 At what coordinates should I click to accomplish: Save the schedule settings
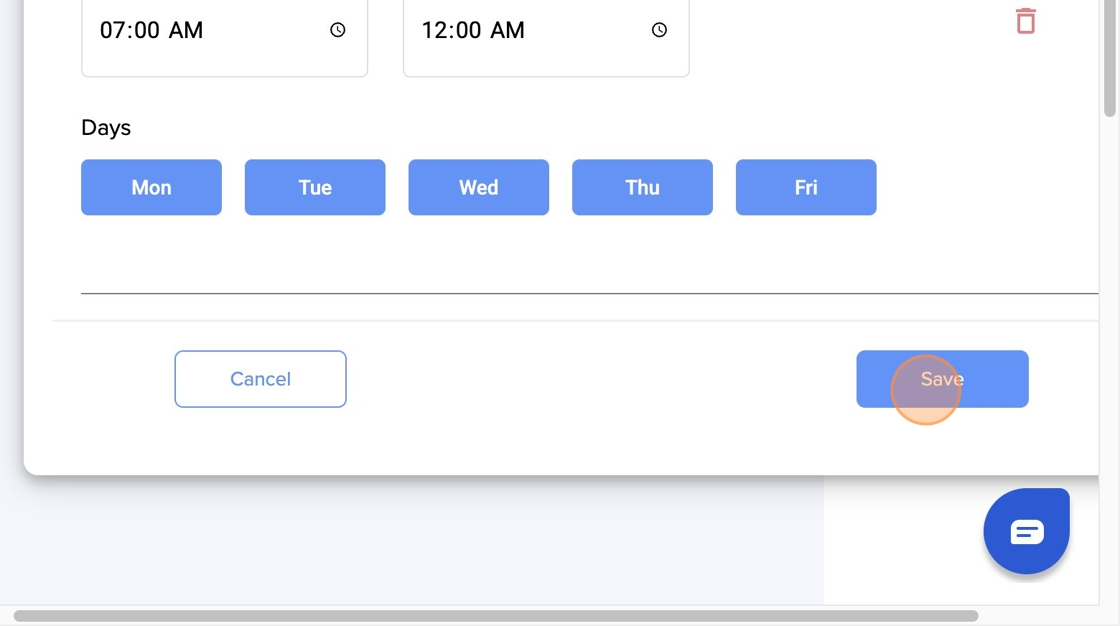pos(942,379)
